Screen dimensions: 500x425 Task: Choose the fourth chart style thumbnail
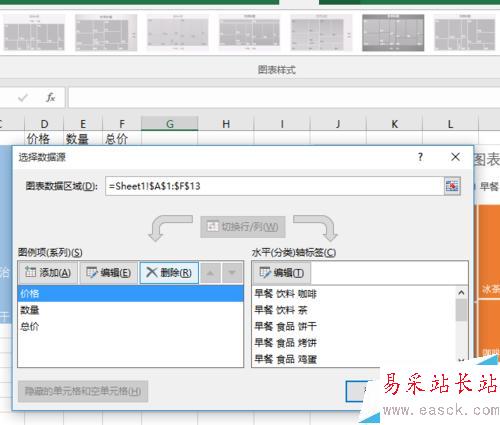tap(249, 32)
